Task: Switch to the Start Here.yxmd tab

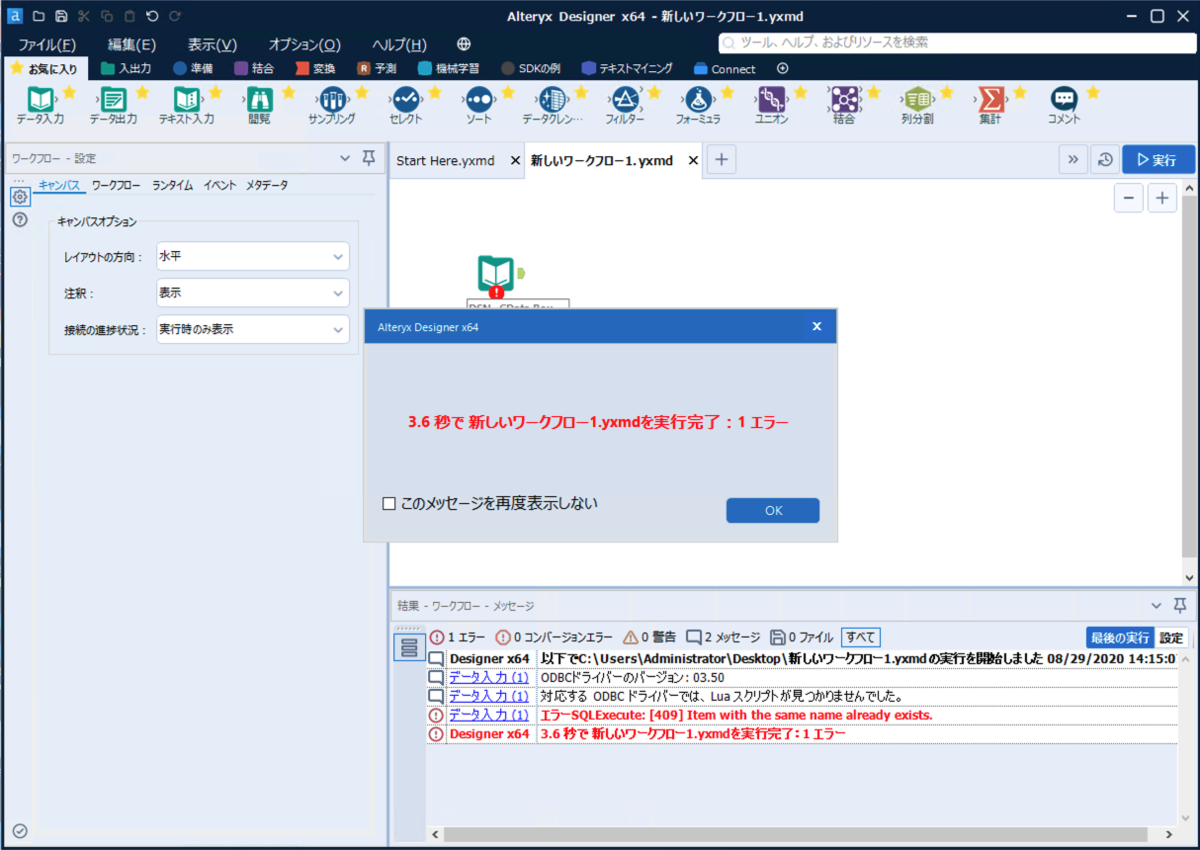Action: [445, 161]
